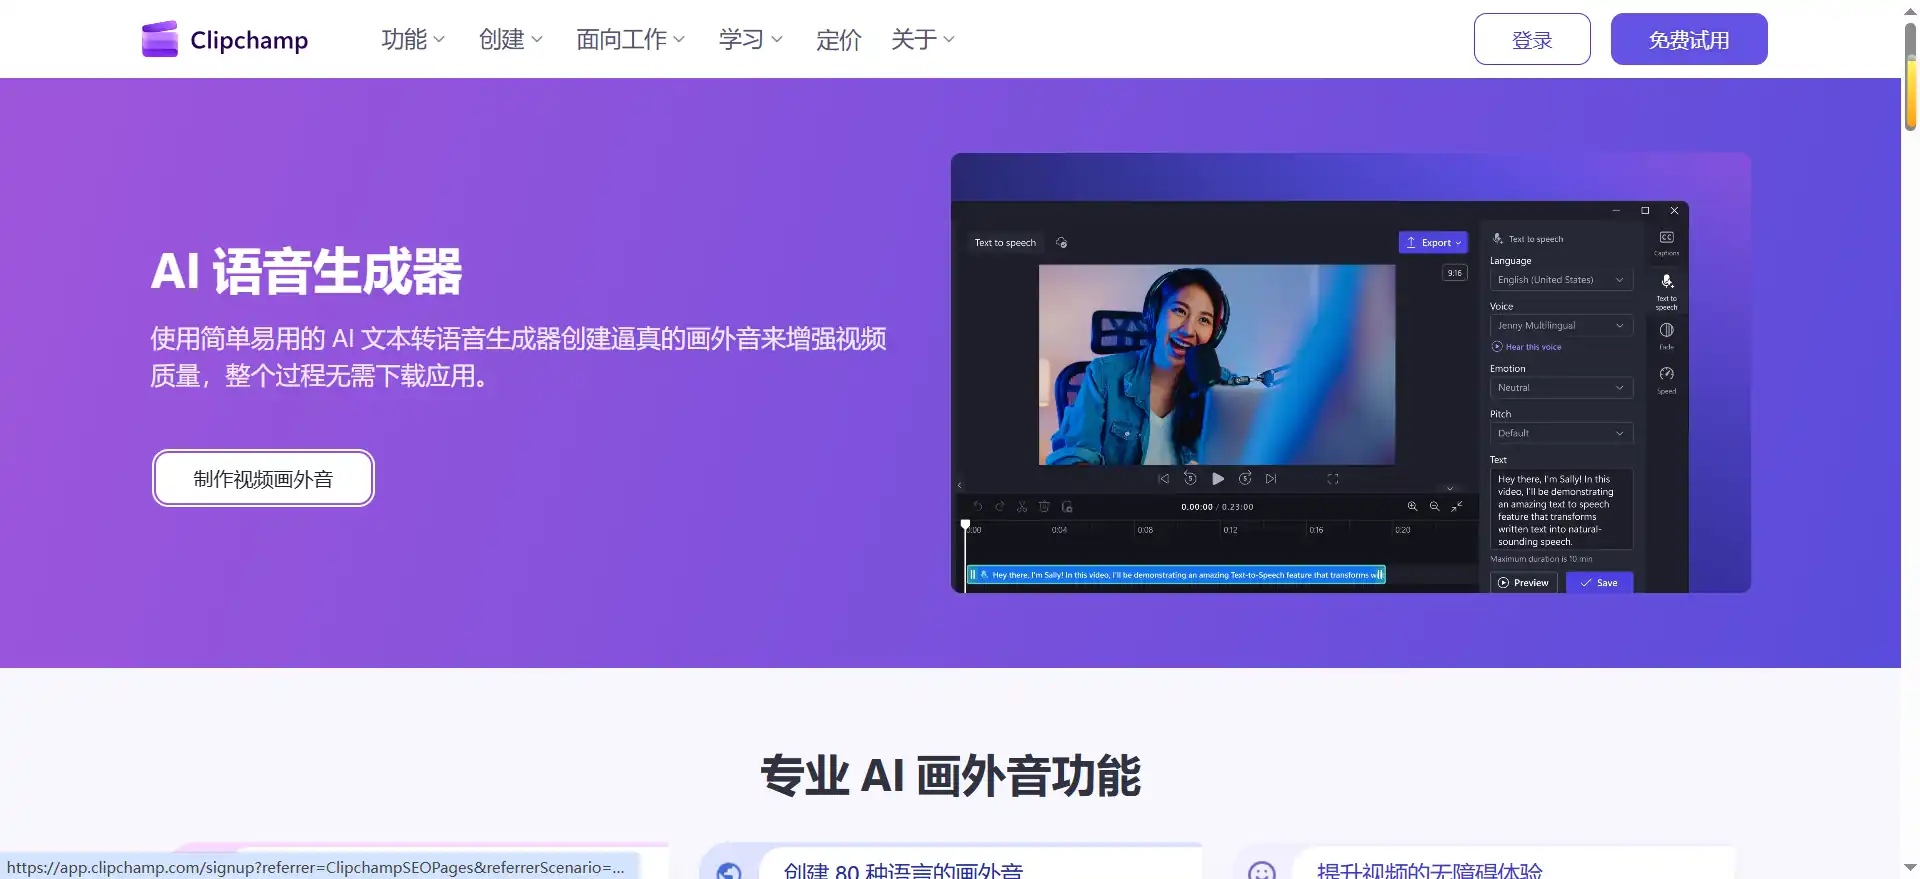
Task: Click the trash delete icon in timeline toolbar
Action: (x=1044, y=506)
